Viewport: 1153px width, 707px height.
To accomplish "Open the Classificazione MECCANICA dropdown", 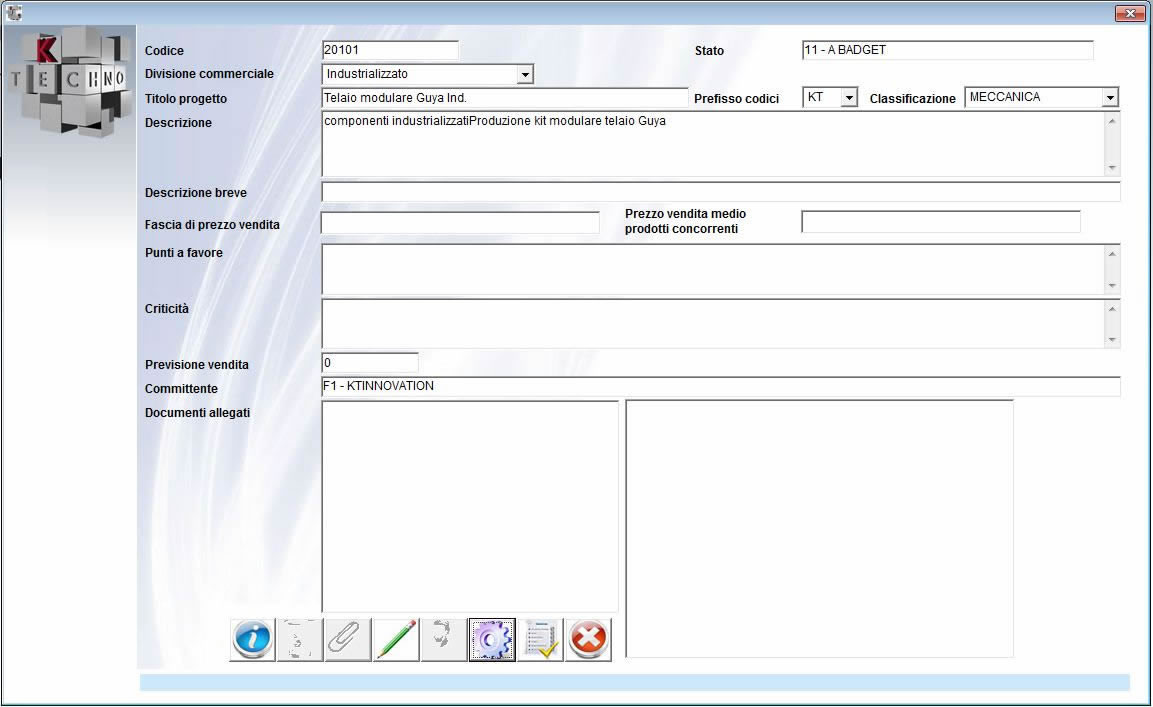I will 1110,97.
